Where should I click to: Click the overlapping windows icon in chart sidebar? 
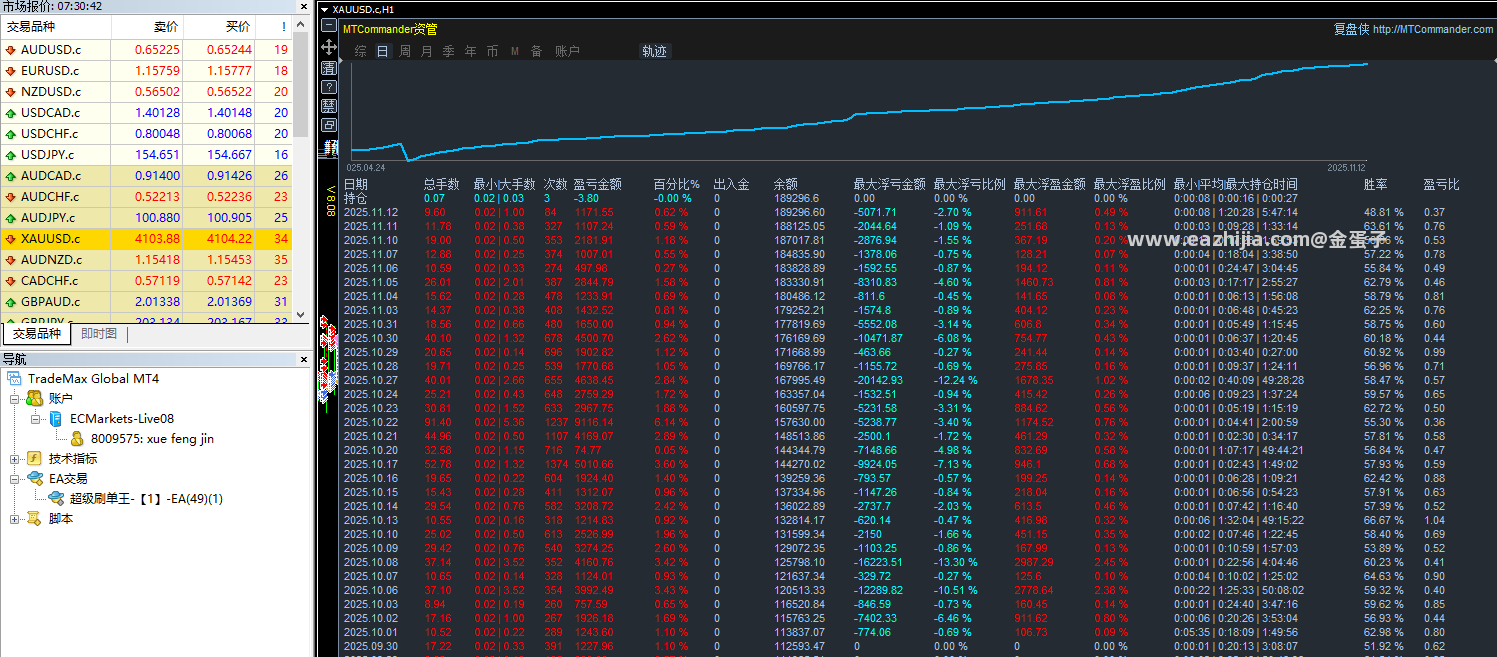point(328,125)
